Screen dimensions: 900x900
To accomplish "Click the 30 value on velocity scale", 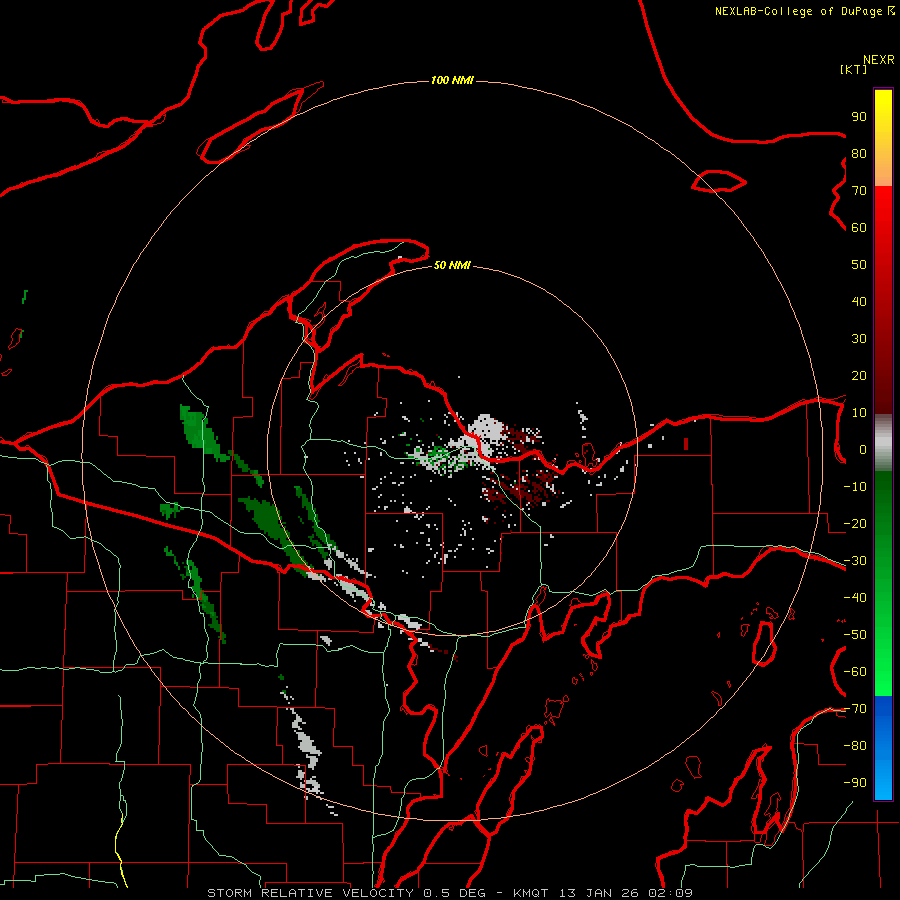I will pos(859,339).
